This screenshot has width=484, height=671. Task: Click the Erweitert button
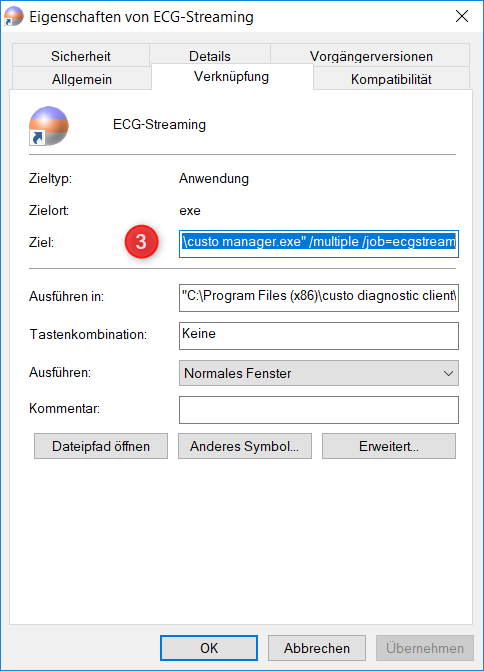click(x=389, y=446)
